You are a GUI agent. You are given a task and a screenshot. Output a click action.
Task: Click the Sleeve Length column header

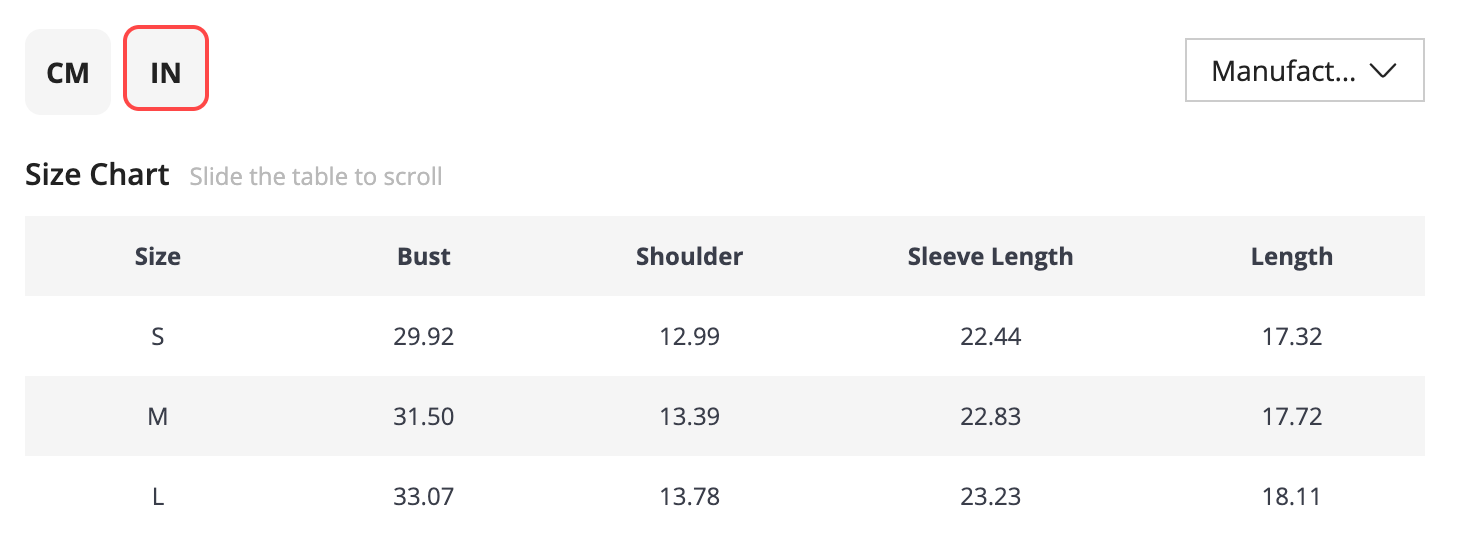(991, 257)
